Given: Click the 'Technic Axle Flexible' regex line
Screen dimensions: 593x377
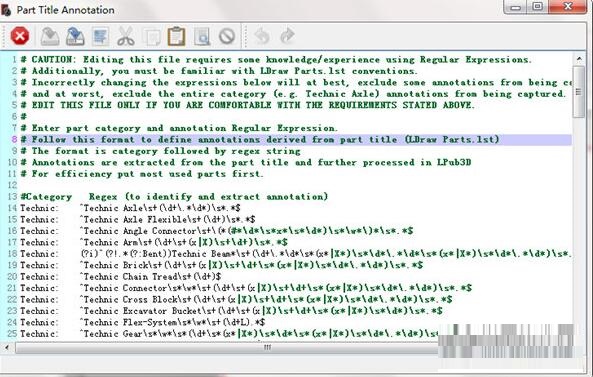Looking at the screenshot, I should tap(138, 219).
